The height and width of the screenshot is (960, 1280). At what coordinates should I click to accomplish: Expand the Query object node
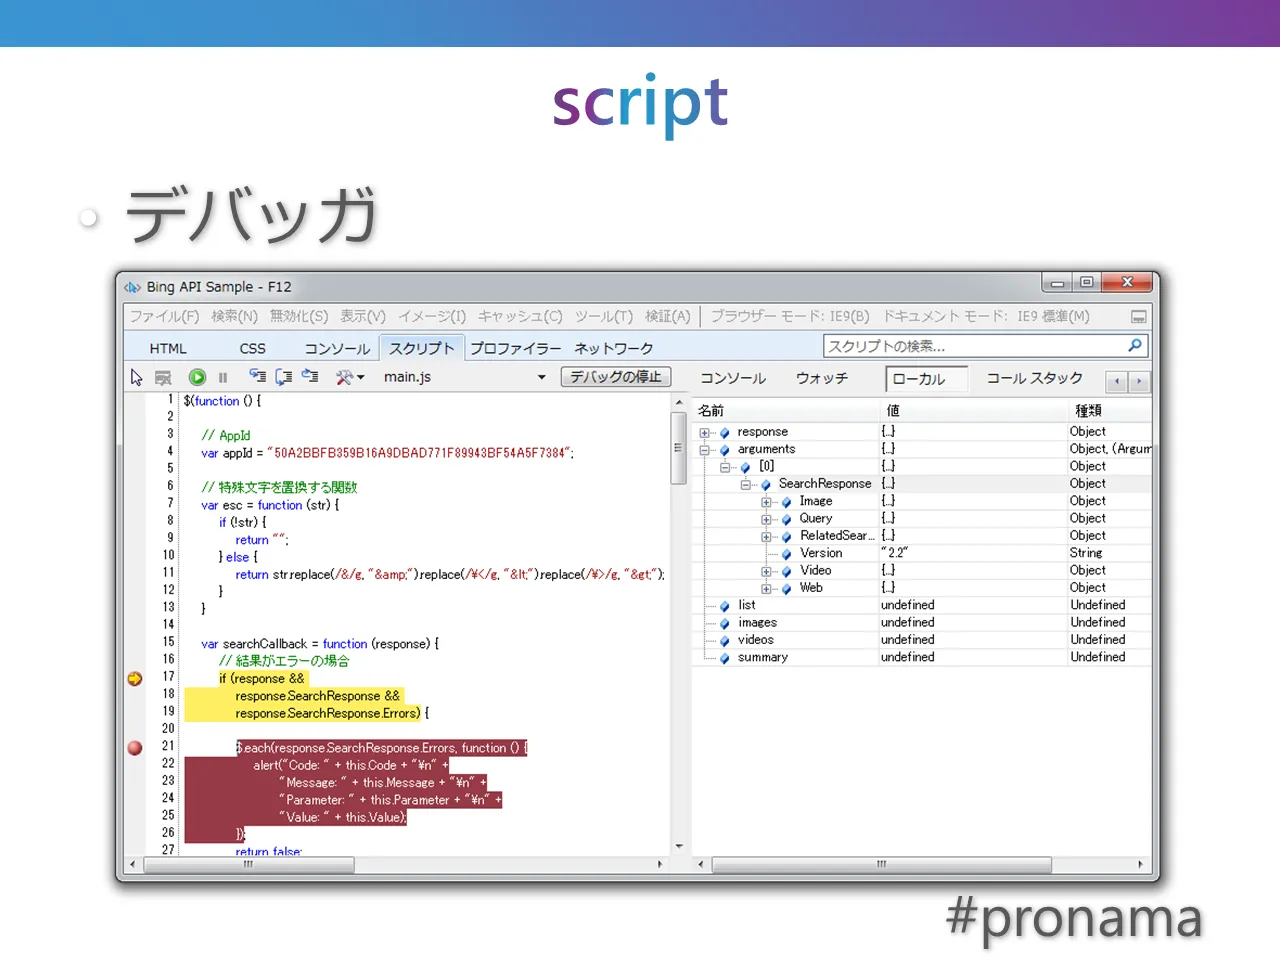pyautogui.click(x=767, y=519)
